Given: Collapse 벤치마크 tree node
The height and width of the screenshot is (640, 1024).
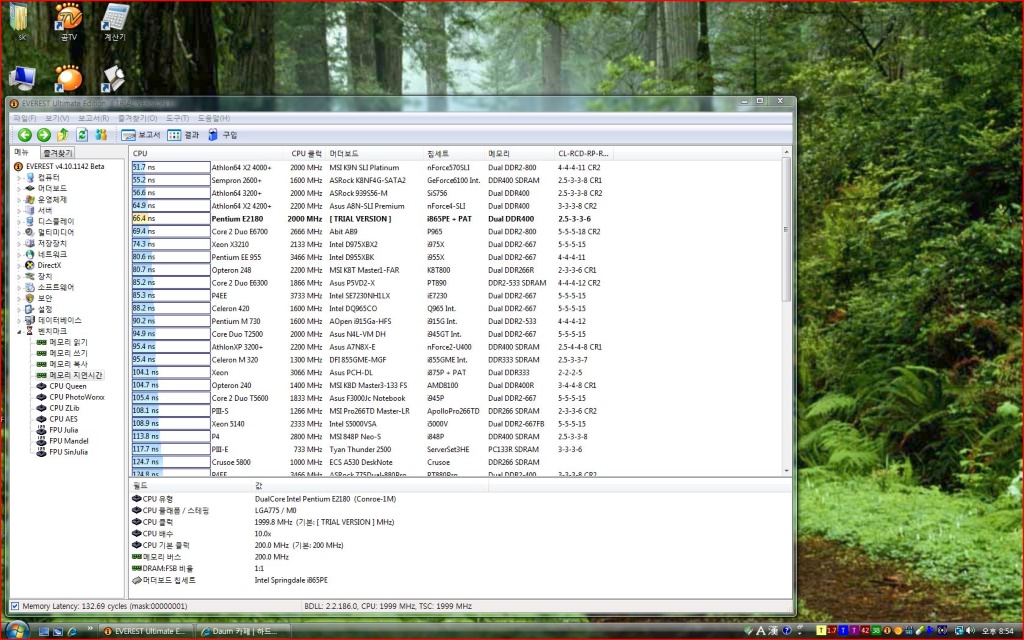Looking at the screenshot, I should coord(19,332).
